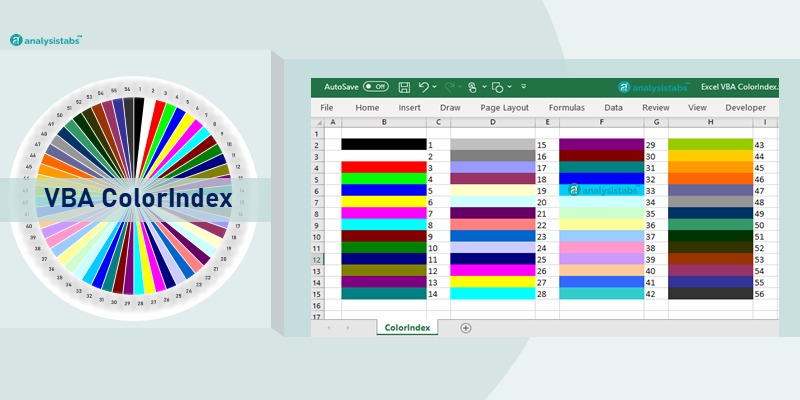Switch to the Review tab

[656, 108]
